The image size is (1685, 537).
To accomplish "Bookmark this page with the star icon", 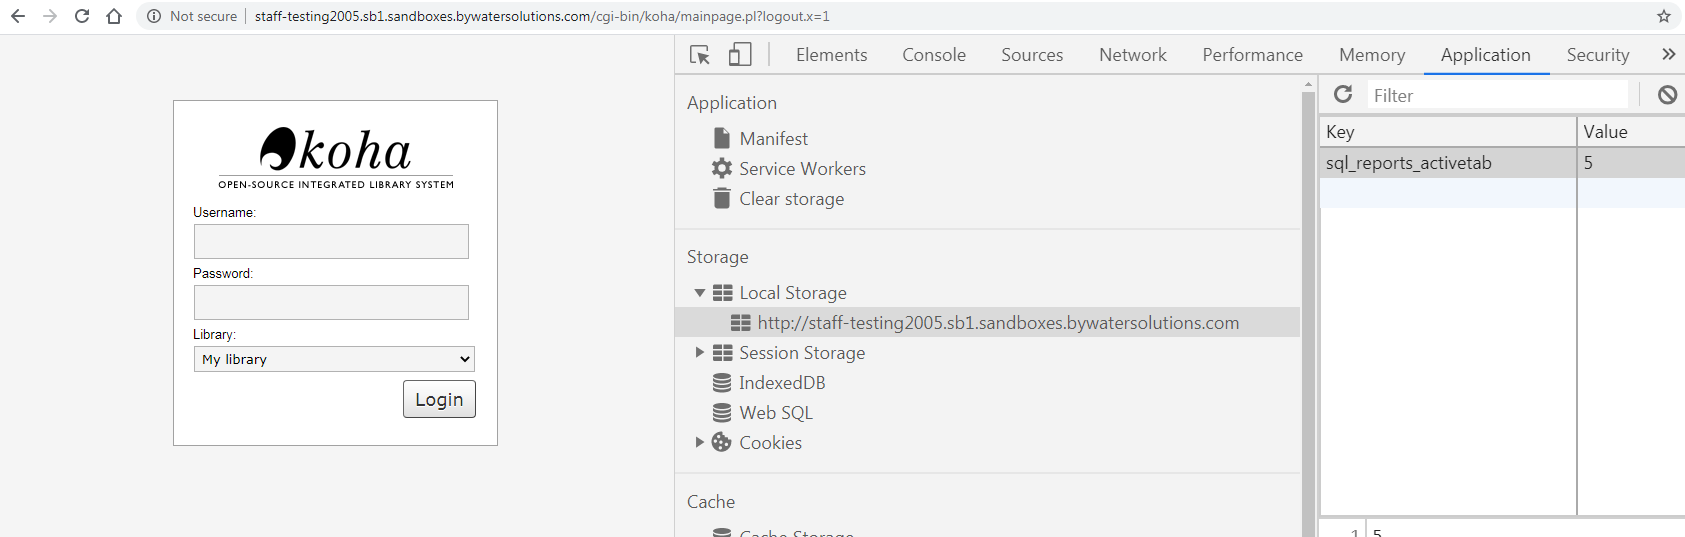I will [x=1664, y=16].
